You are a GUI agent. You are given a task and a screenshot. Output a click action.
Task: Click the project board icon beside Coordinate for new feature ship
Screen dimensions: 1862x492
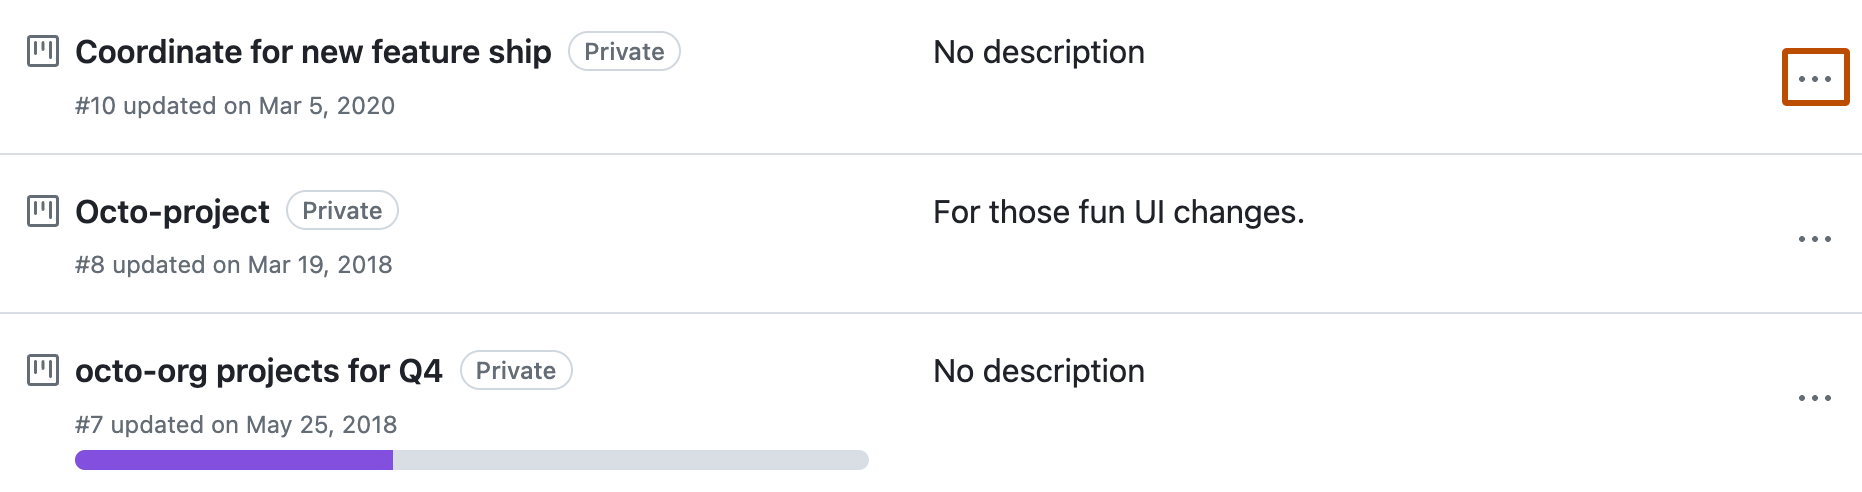point(42,51)
